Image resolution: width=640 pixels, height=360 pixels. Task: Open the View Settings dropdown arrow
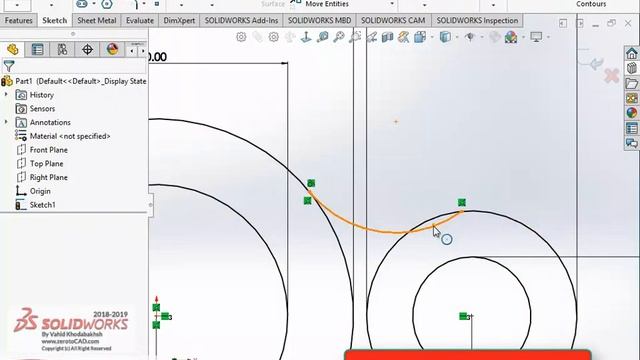tap(548, 38)
